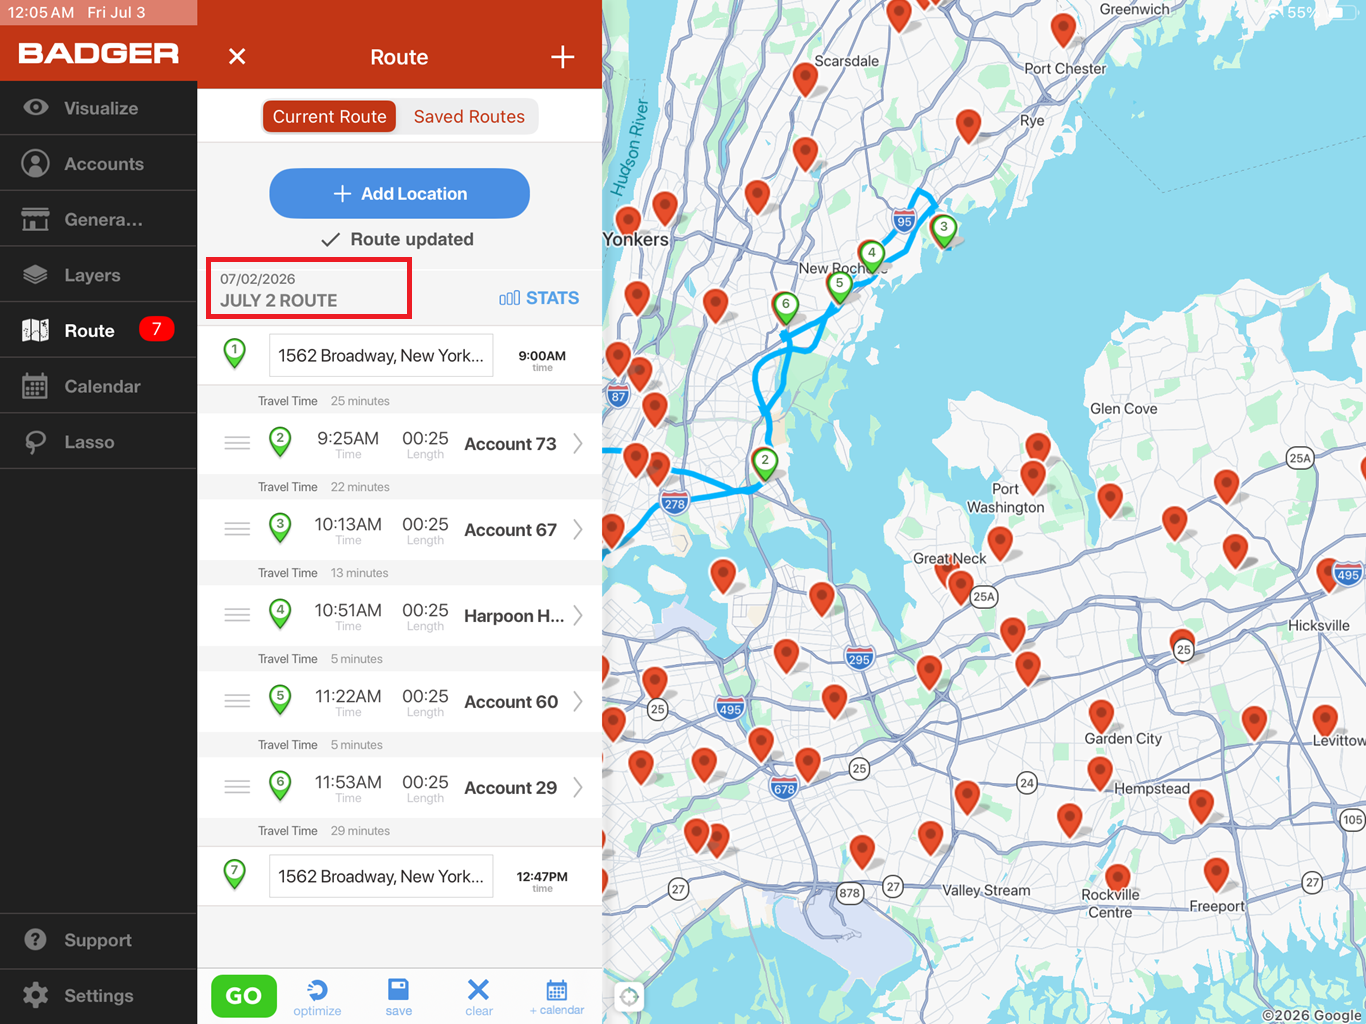Expand Account 67 stop details chevron

[x=578, y=530]
